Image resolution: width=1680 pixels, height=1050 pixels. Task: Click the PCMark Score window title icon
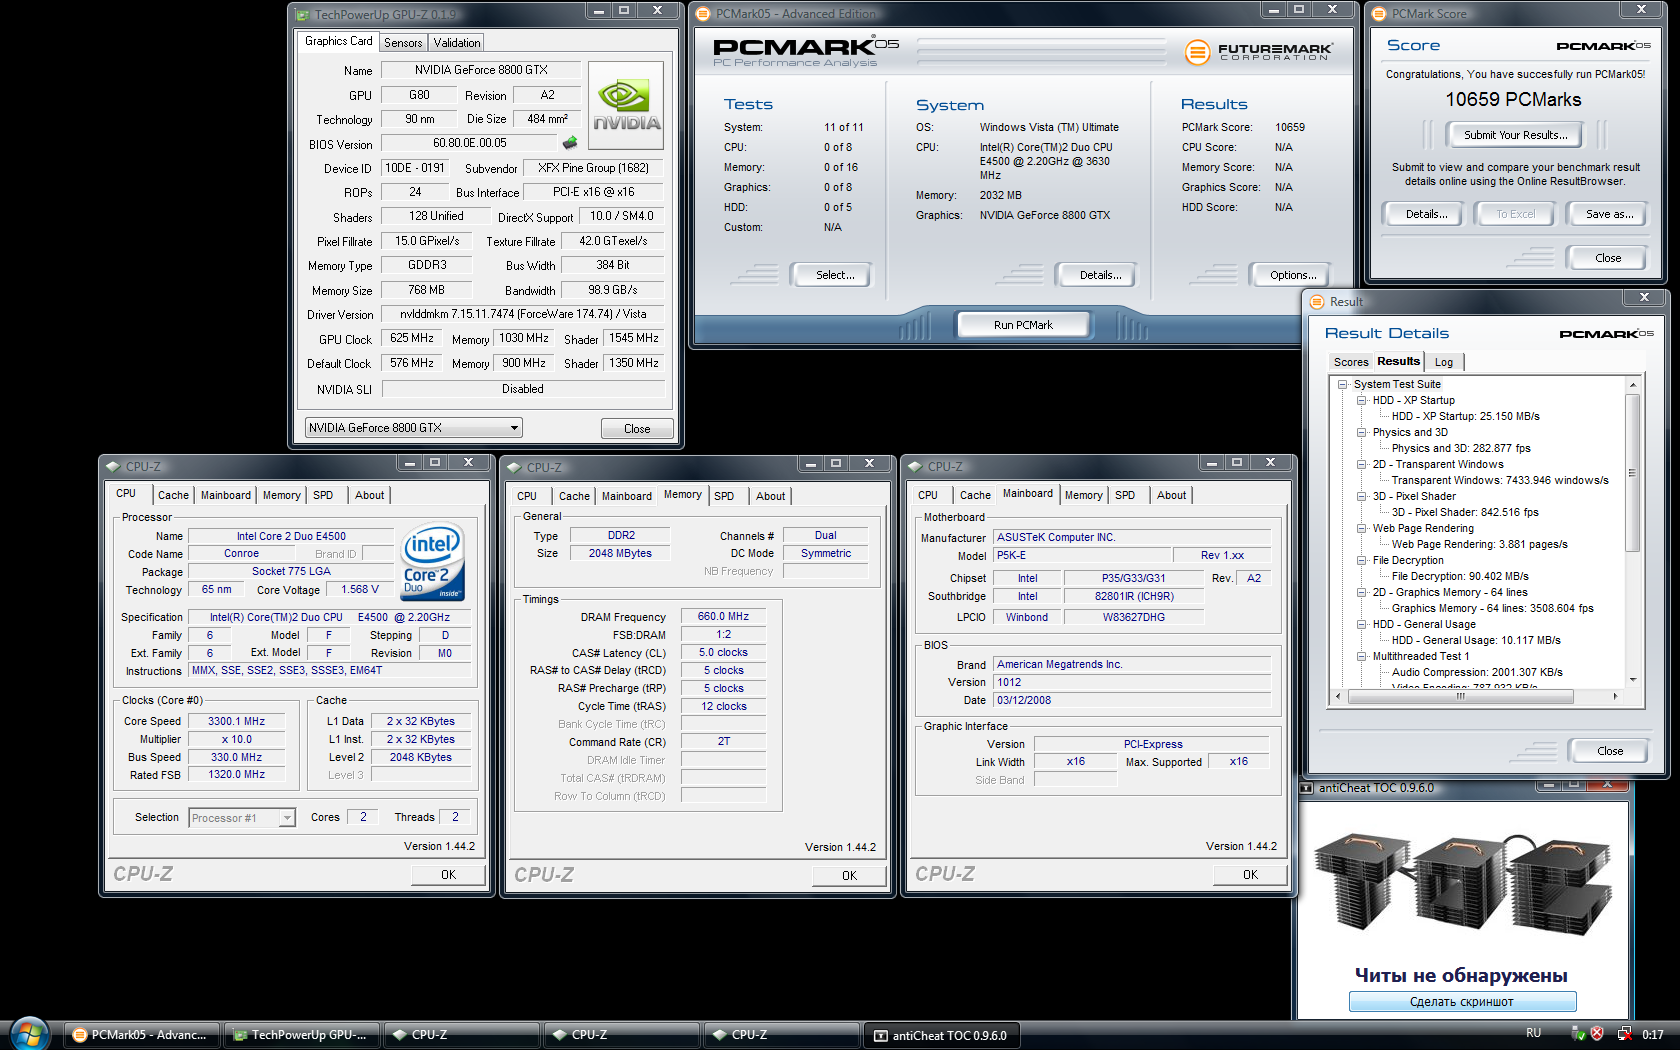point(1379,14)
